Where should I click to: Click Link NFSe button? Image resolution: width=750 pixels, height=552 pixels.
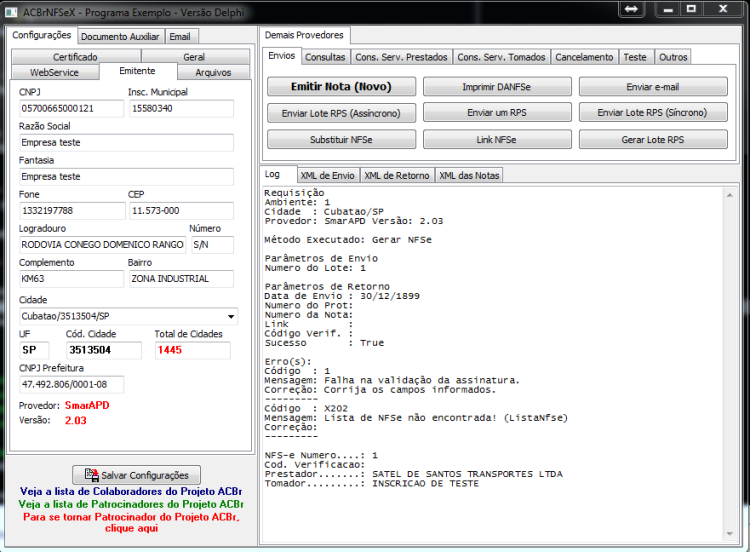tap(497, 139)
